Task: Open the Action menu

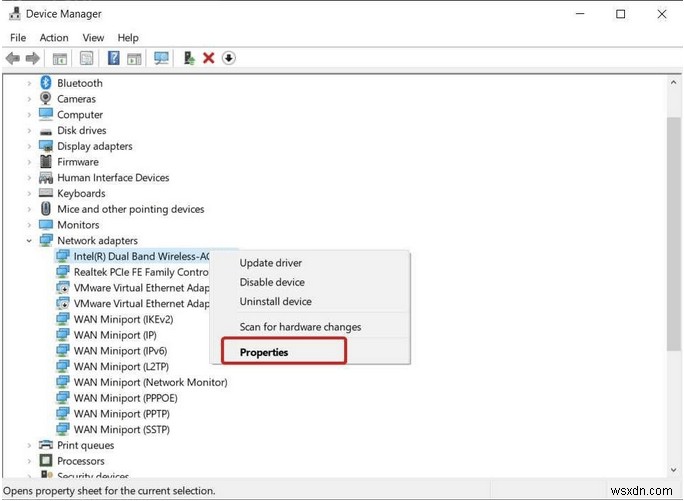Action: tap(54, 38)
